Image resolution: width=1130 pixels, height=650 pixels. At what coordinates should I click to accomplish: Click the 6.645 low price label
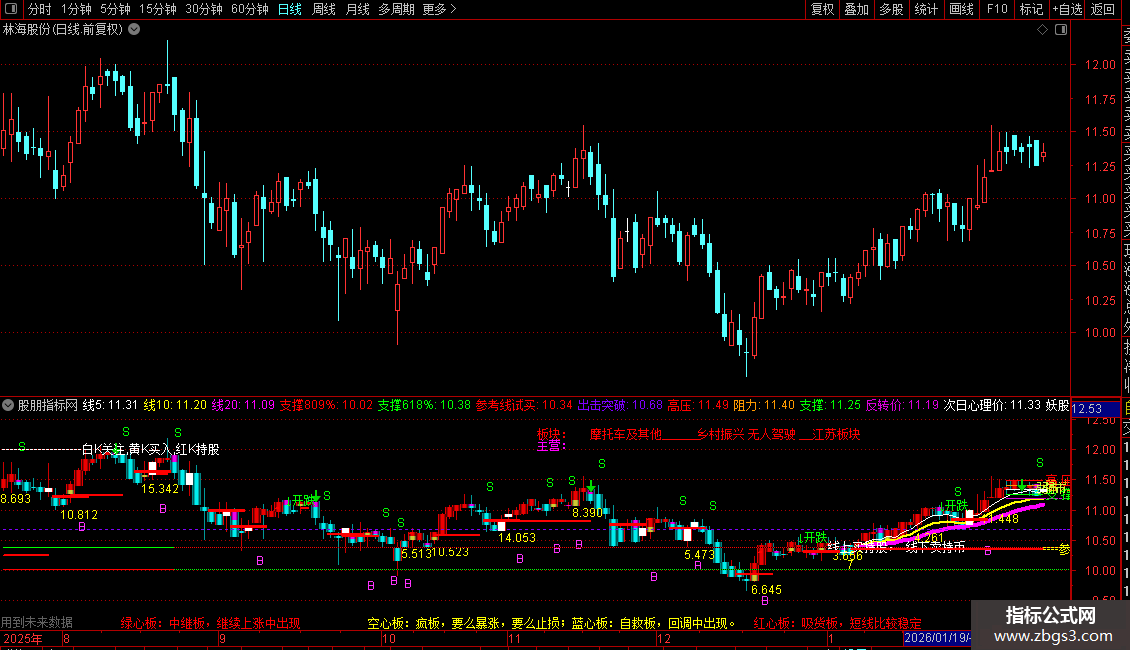click(766, 589)
